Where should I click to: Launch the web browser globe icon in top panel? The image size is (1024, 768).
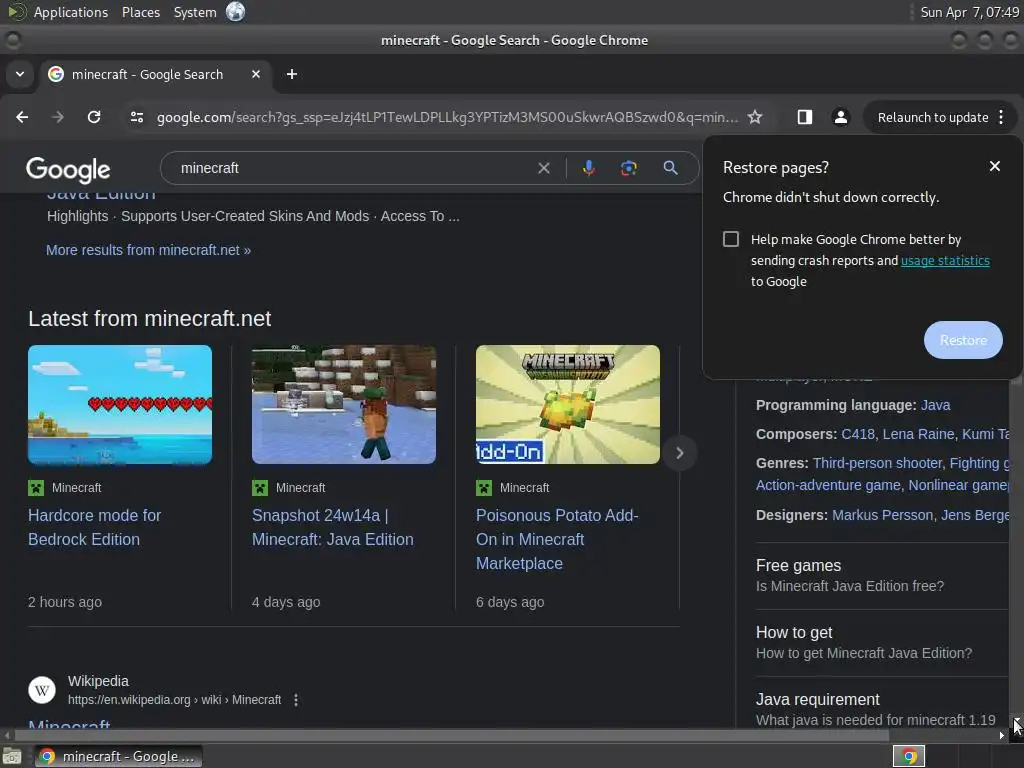point(235,12)
